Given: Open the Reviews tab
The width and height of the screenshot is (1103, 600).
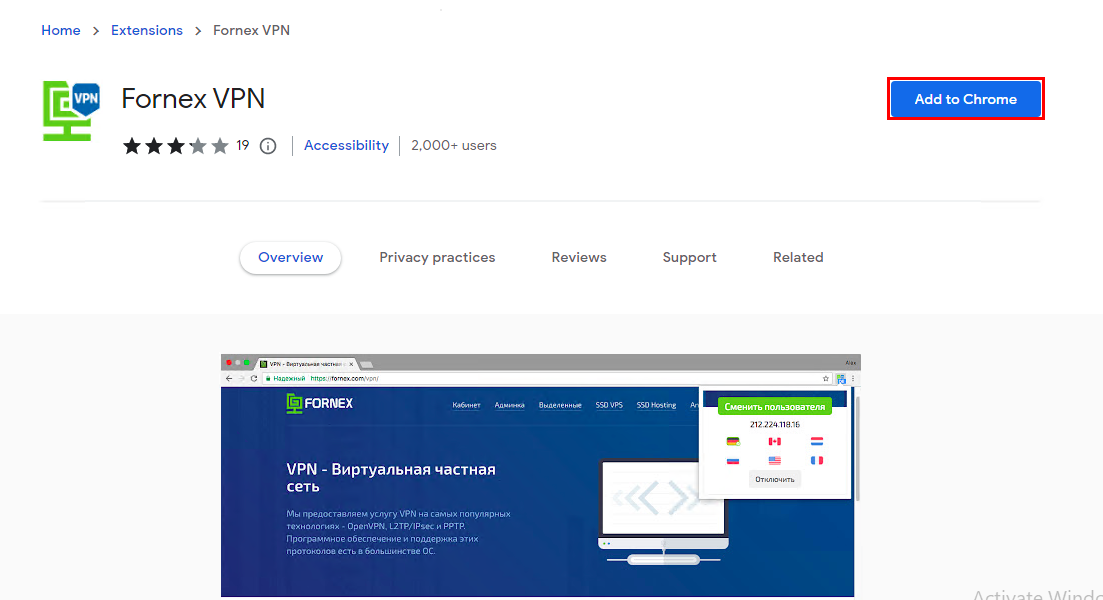Looking at the screenshot, I should [579, 257].
